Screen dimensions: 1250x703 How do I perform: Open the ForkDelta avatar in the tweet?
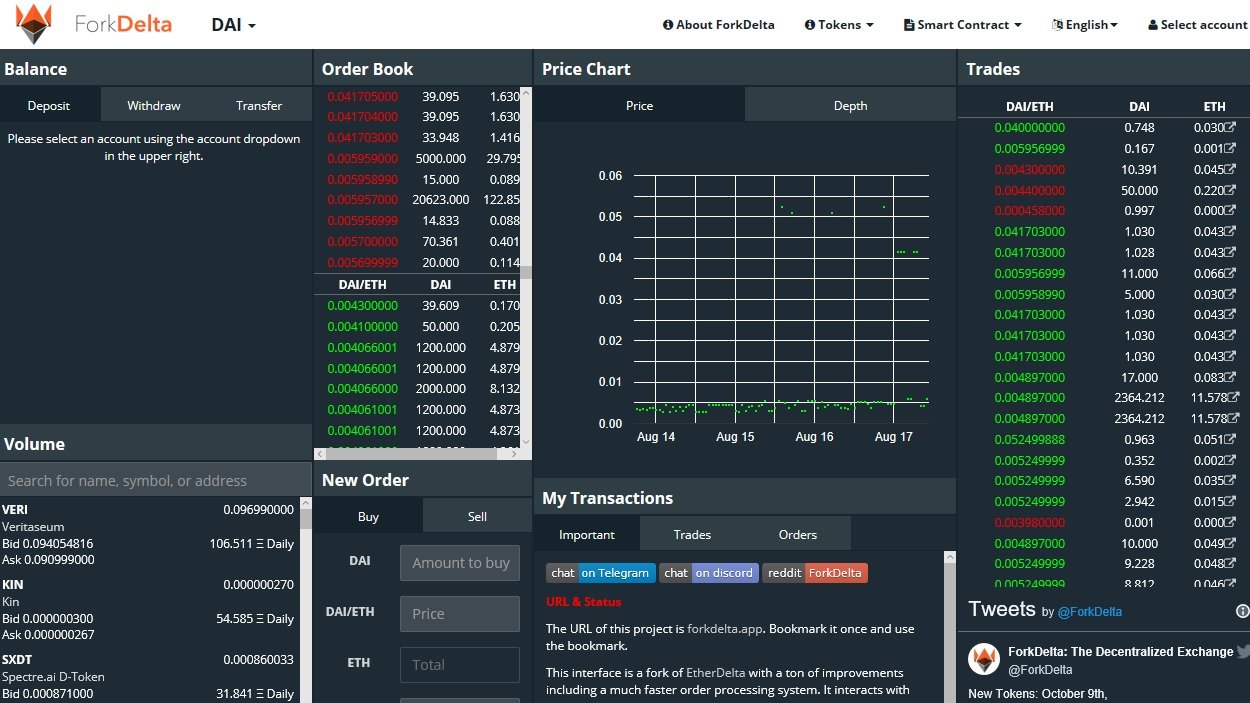click(984, 659)
